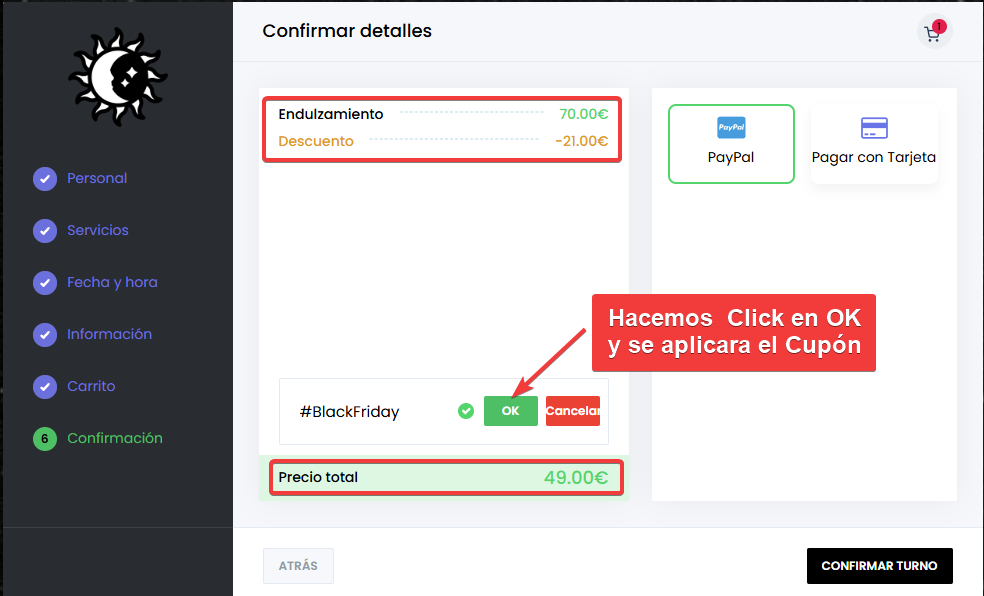Screen dimensions: 984x596
Task: Click the step 6 number badge
Action: (45, 439)
